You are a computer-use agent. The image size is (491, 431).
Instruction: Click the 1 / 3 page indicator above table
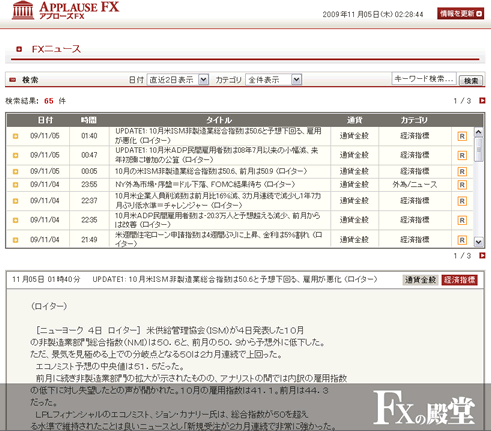pos(462,101)
